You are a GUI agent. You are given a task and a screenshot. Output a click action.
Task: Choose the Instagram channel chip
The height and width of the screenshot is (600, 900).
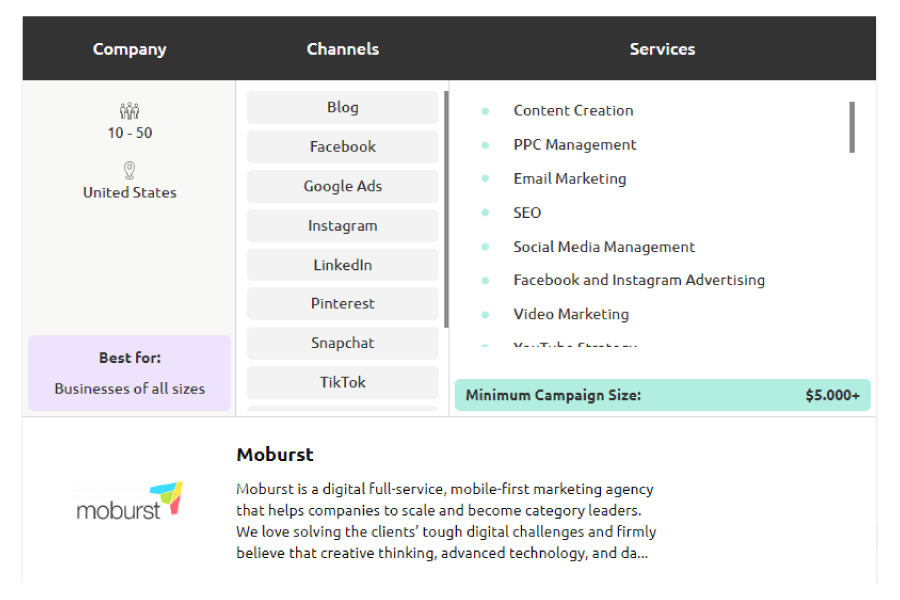pyautogui.click(x=343, y=226)
